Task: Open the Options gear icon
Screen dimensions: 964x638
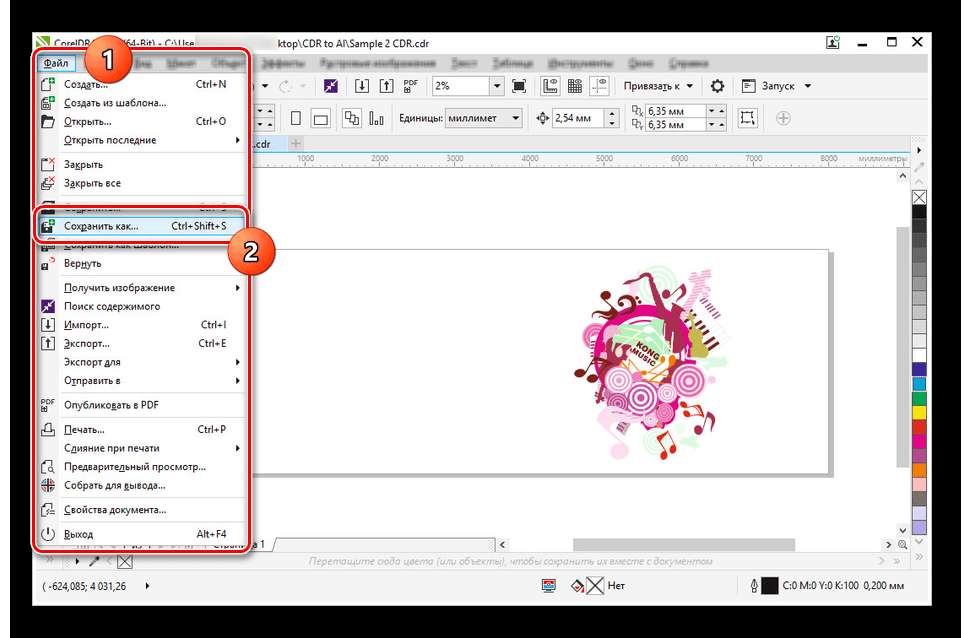Action: tap(717, 86)
